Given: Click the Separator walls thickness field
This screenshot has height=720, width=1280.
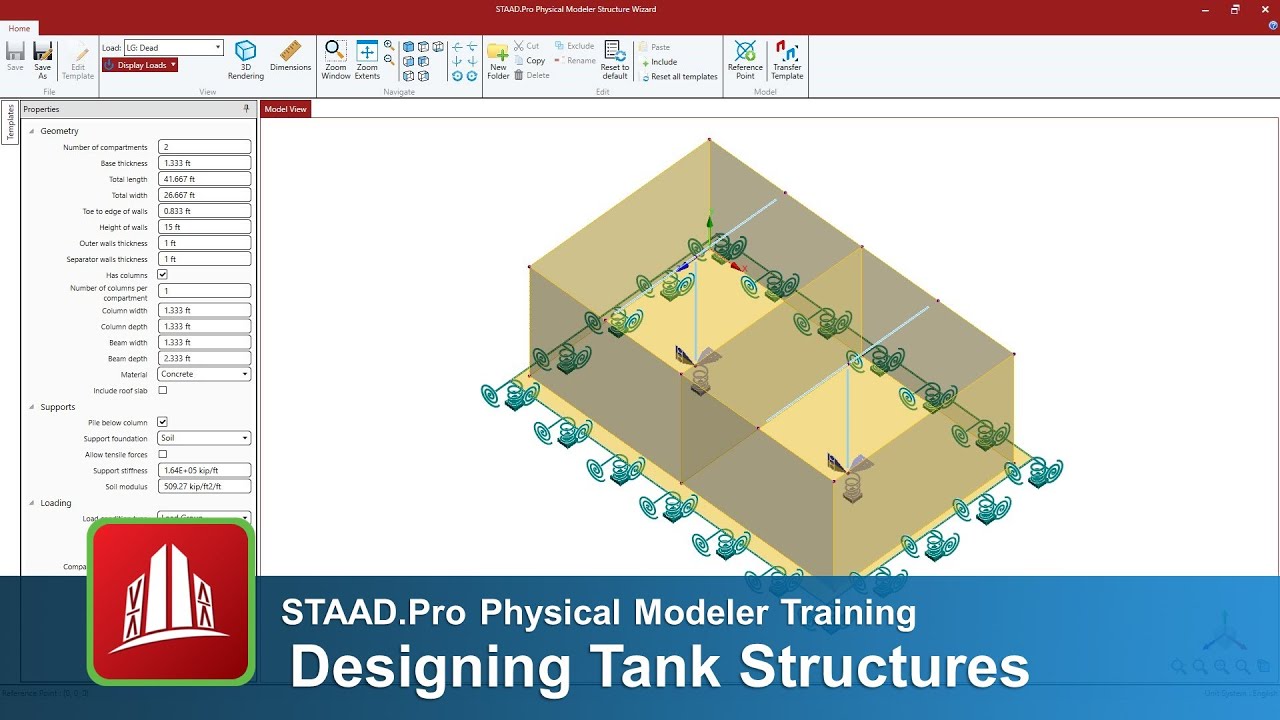Looking at the screenshot, I should (204, 259).
